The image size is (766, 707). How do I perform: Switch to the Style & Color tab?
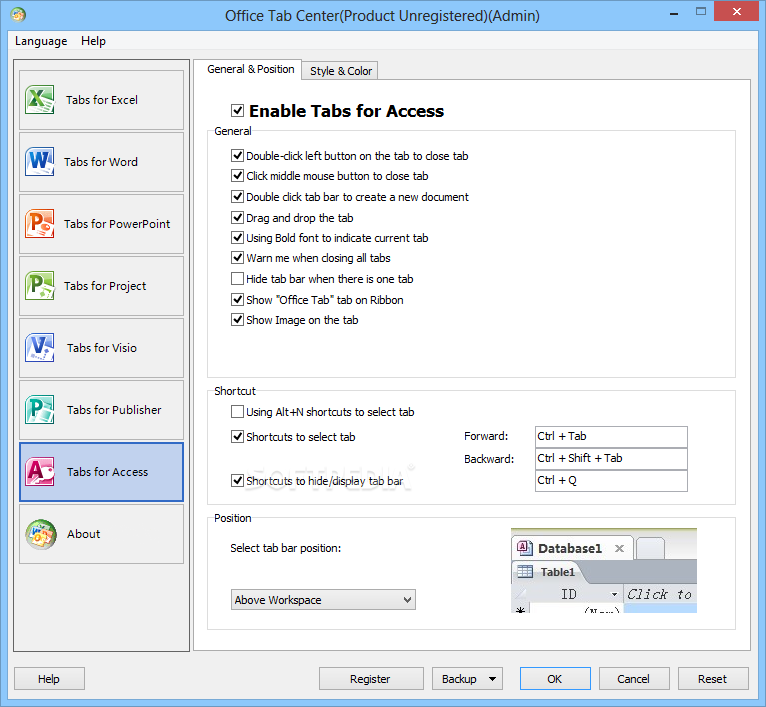click(340, 71)
